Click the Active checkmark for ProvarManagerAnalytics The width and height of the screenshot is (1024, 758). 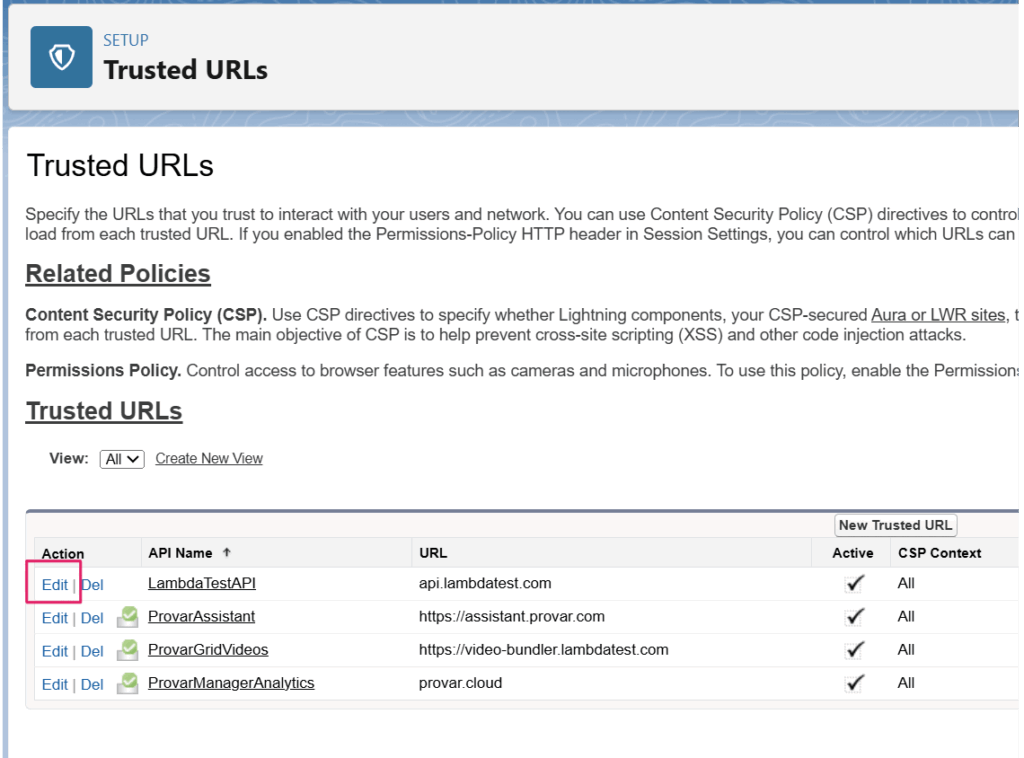tap(853, 684)
